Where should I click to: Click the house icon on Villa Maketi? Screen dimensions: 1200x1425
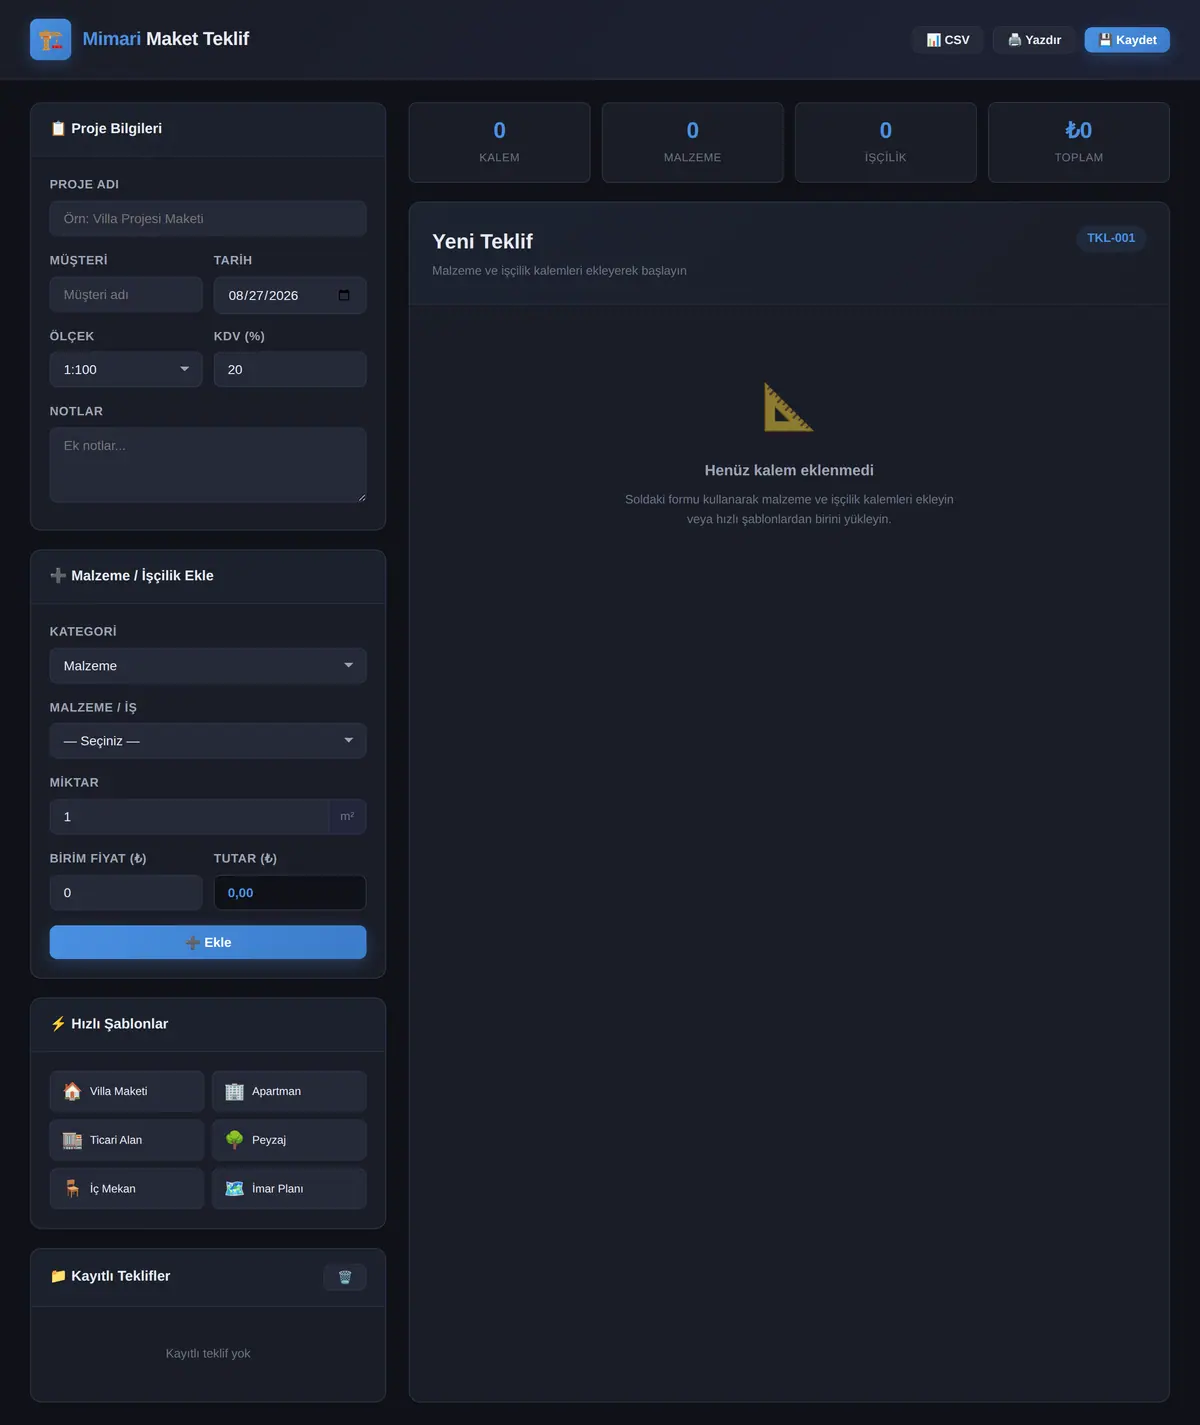tap(72, 1091)
